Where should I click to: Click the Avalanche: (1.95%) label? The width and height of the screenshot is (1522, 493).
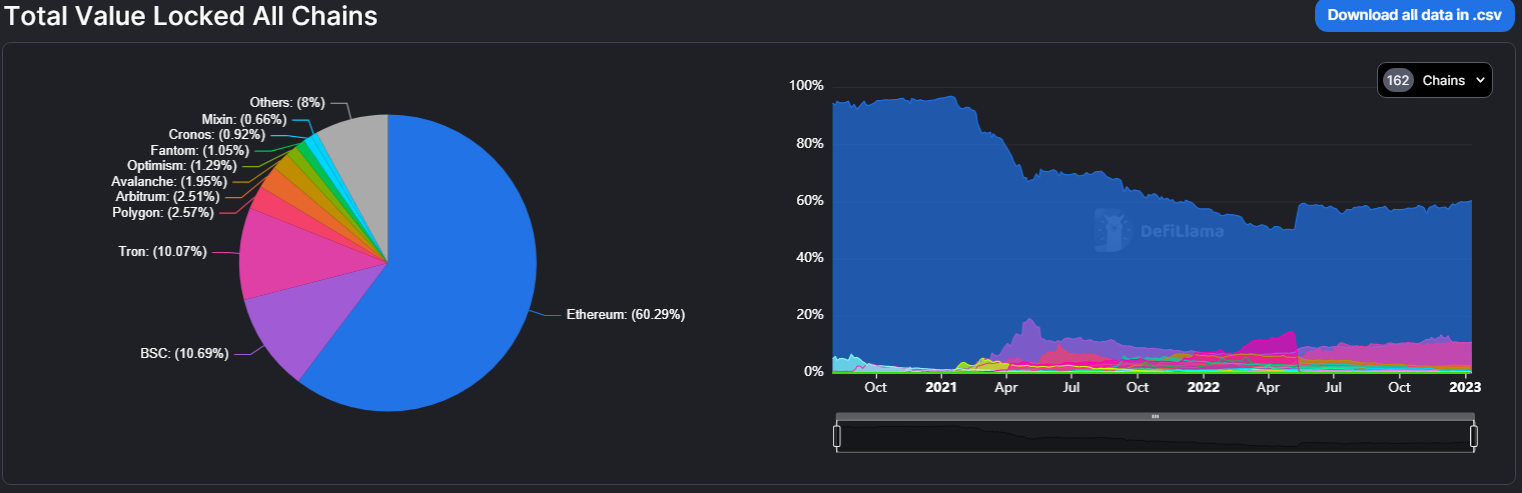[169, 181]
